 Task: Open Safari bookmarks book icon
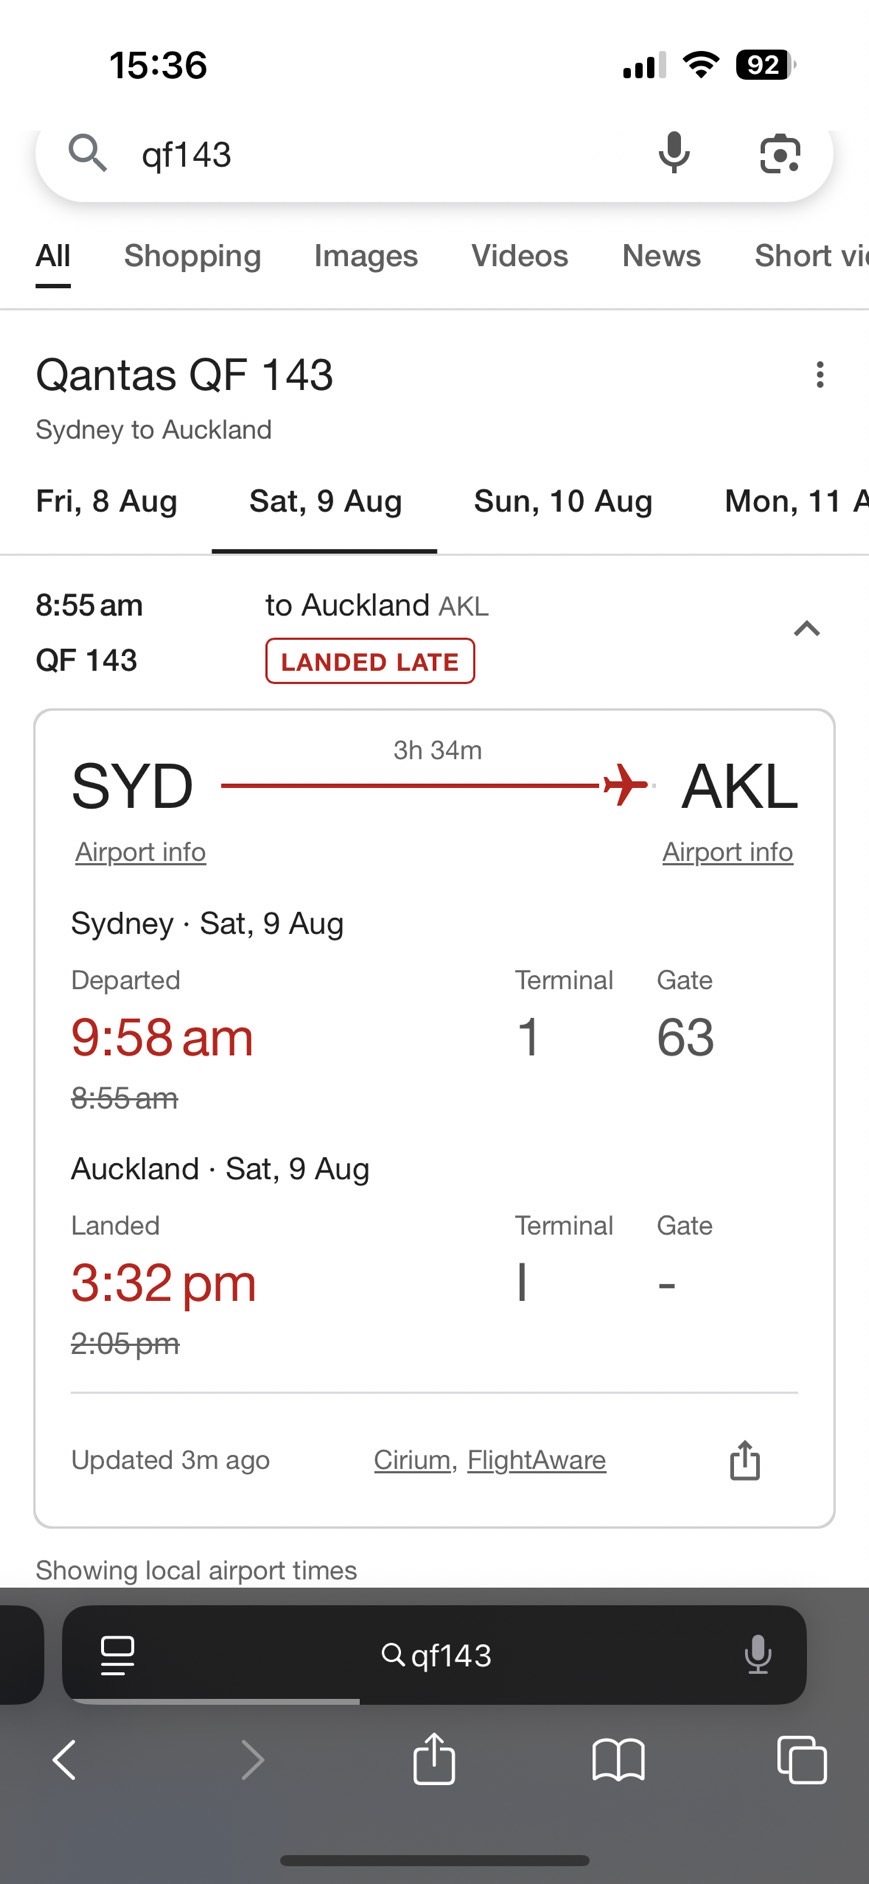(618, 1760)
